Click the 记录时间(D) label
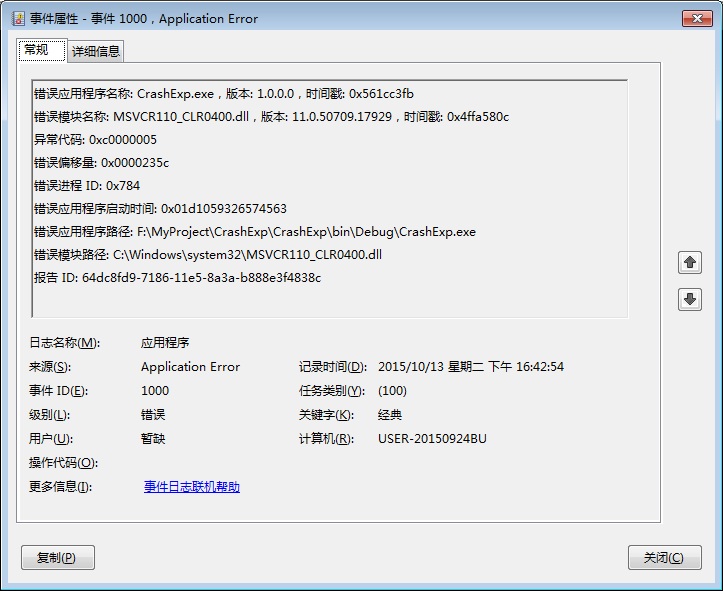 333,367
